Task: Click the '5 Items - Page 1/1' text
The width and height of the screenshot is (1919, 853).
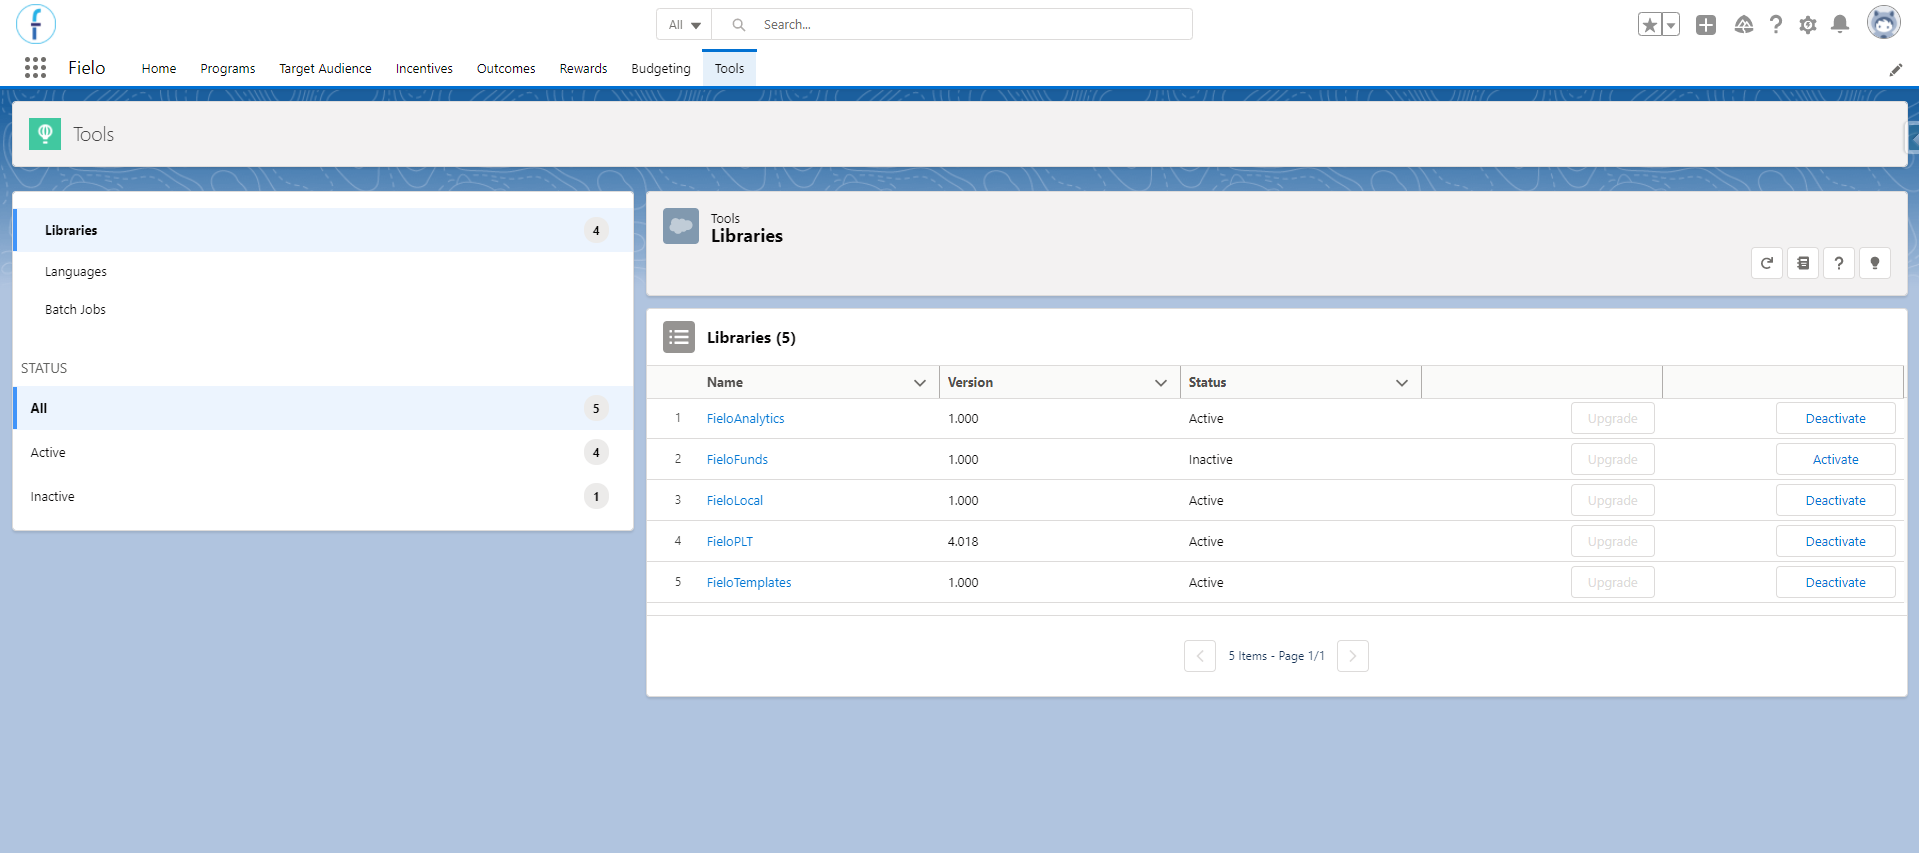Action: pos(1277,656)
